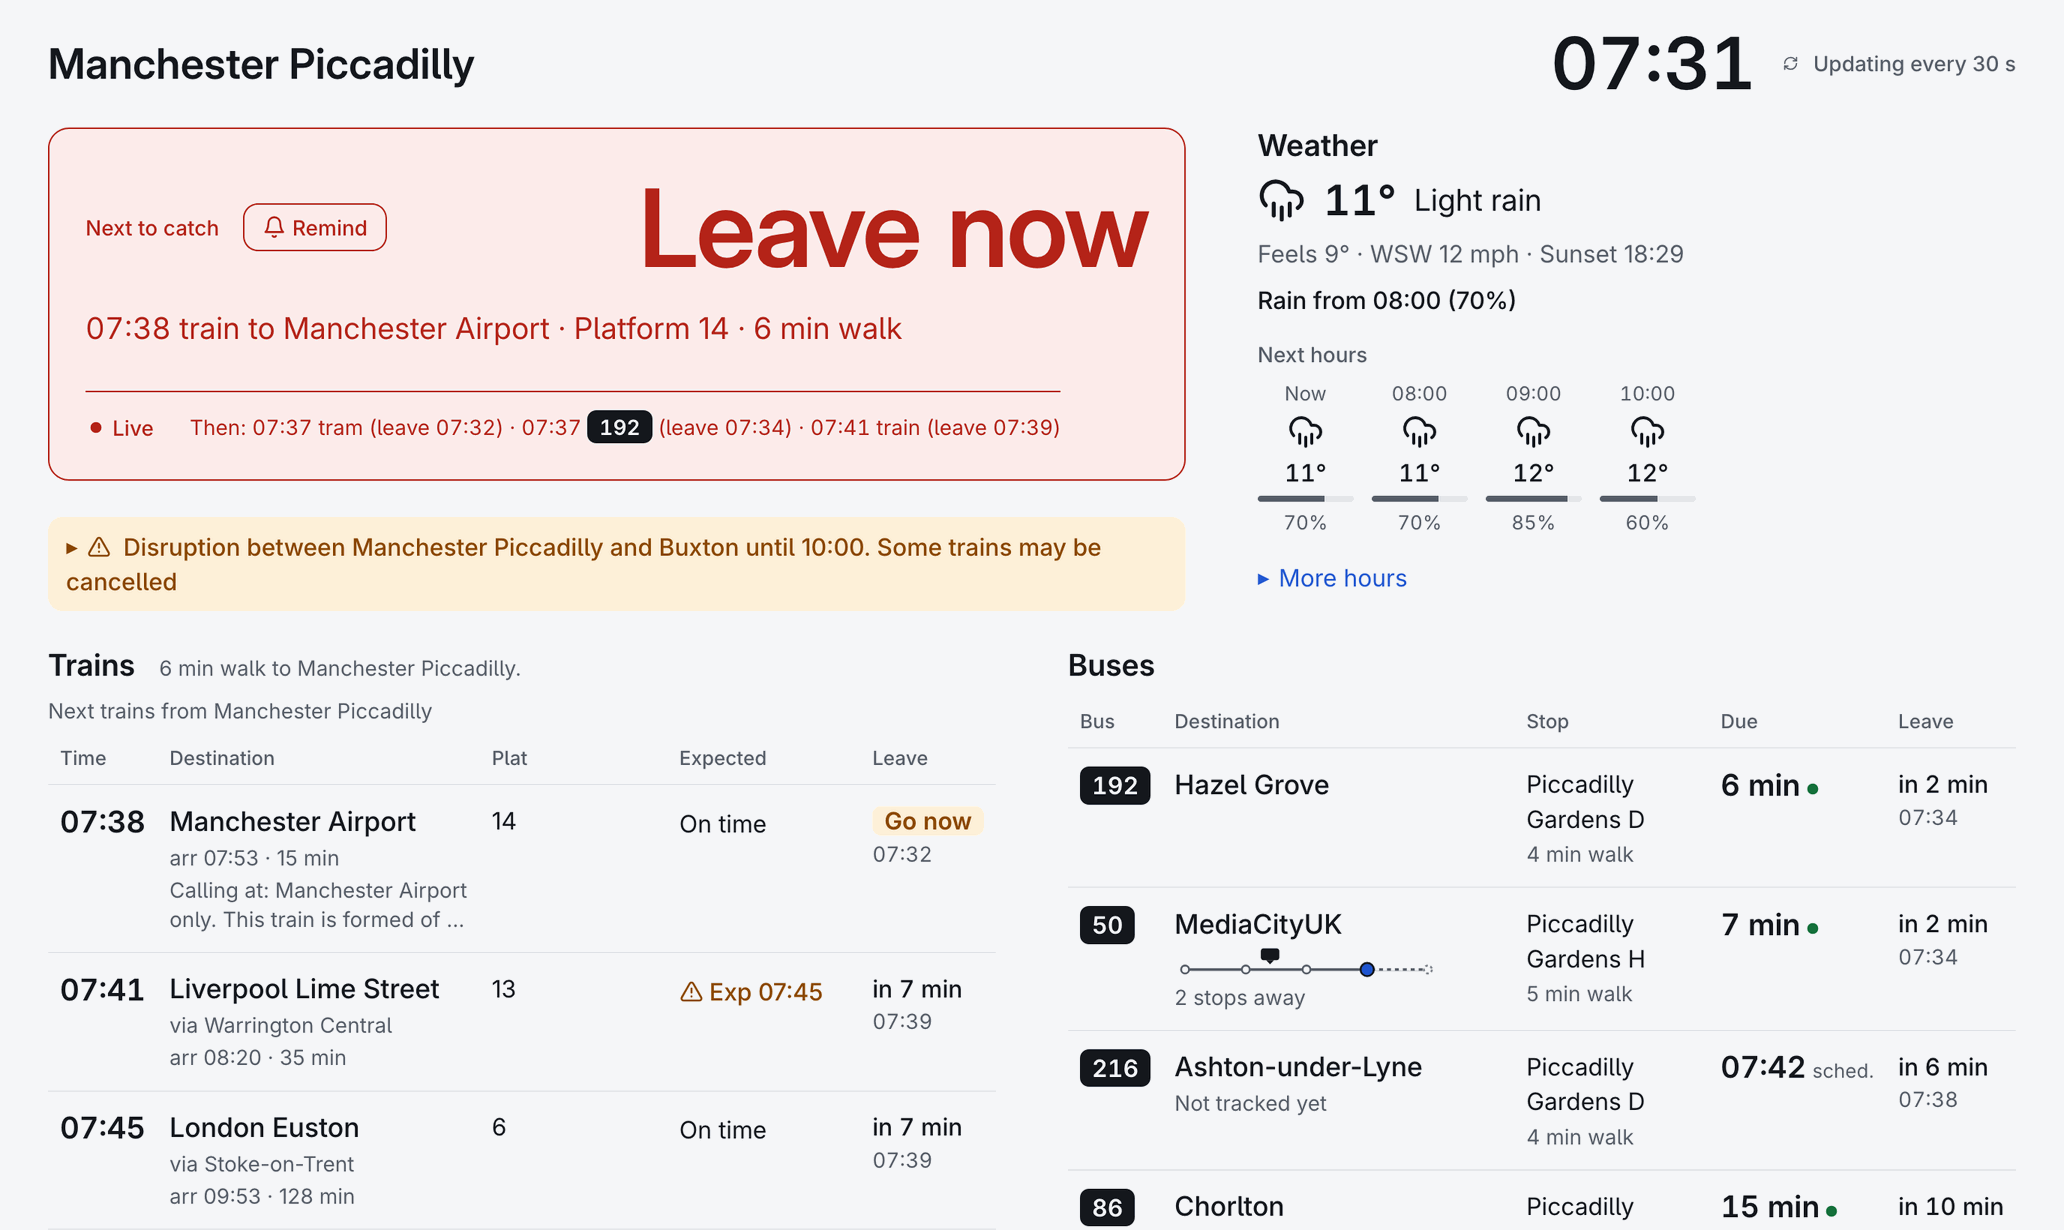Click warning icon next to Exp 07:45
2064x1230 pixels.
pyautogui.click(x=691, y=991)
